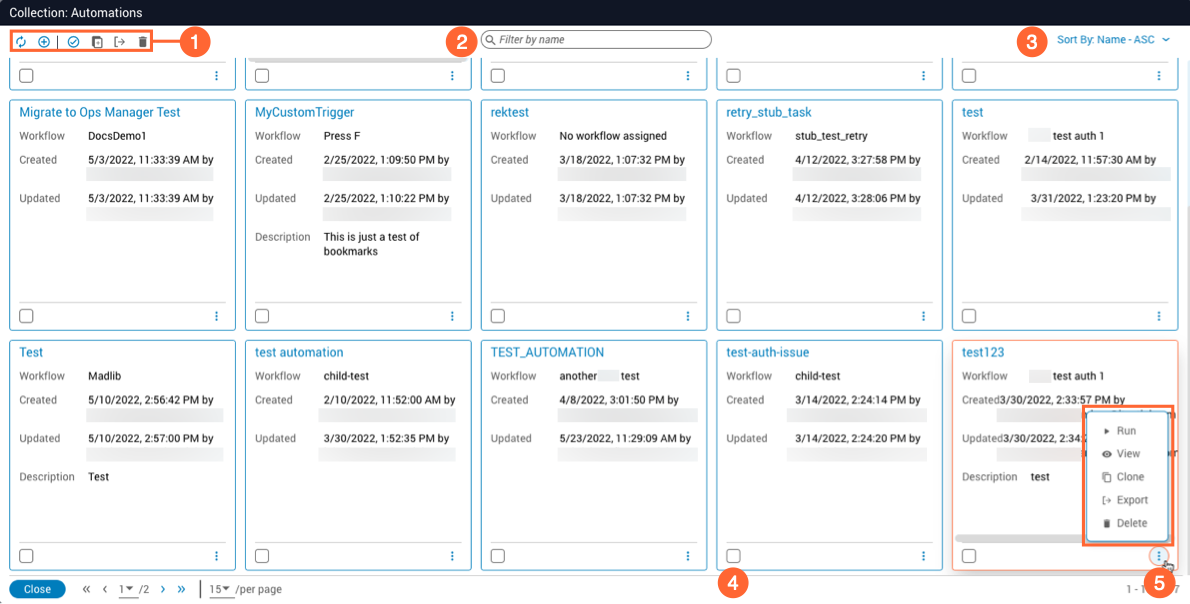Tick the test-auth-issue card checkbox

(x=733, y=556)
